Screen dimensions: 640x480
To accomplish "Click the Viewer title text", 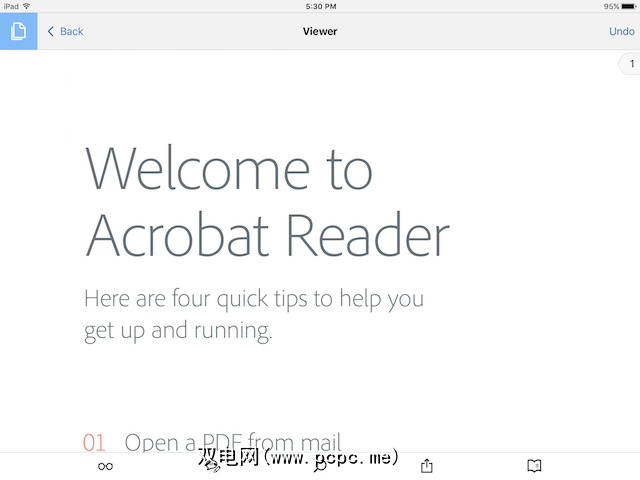I will coord(320,31).
